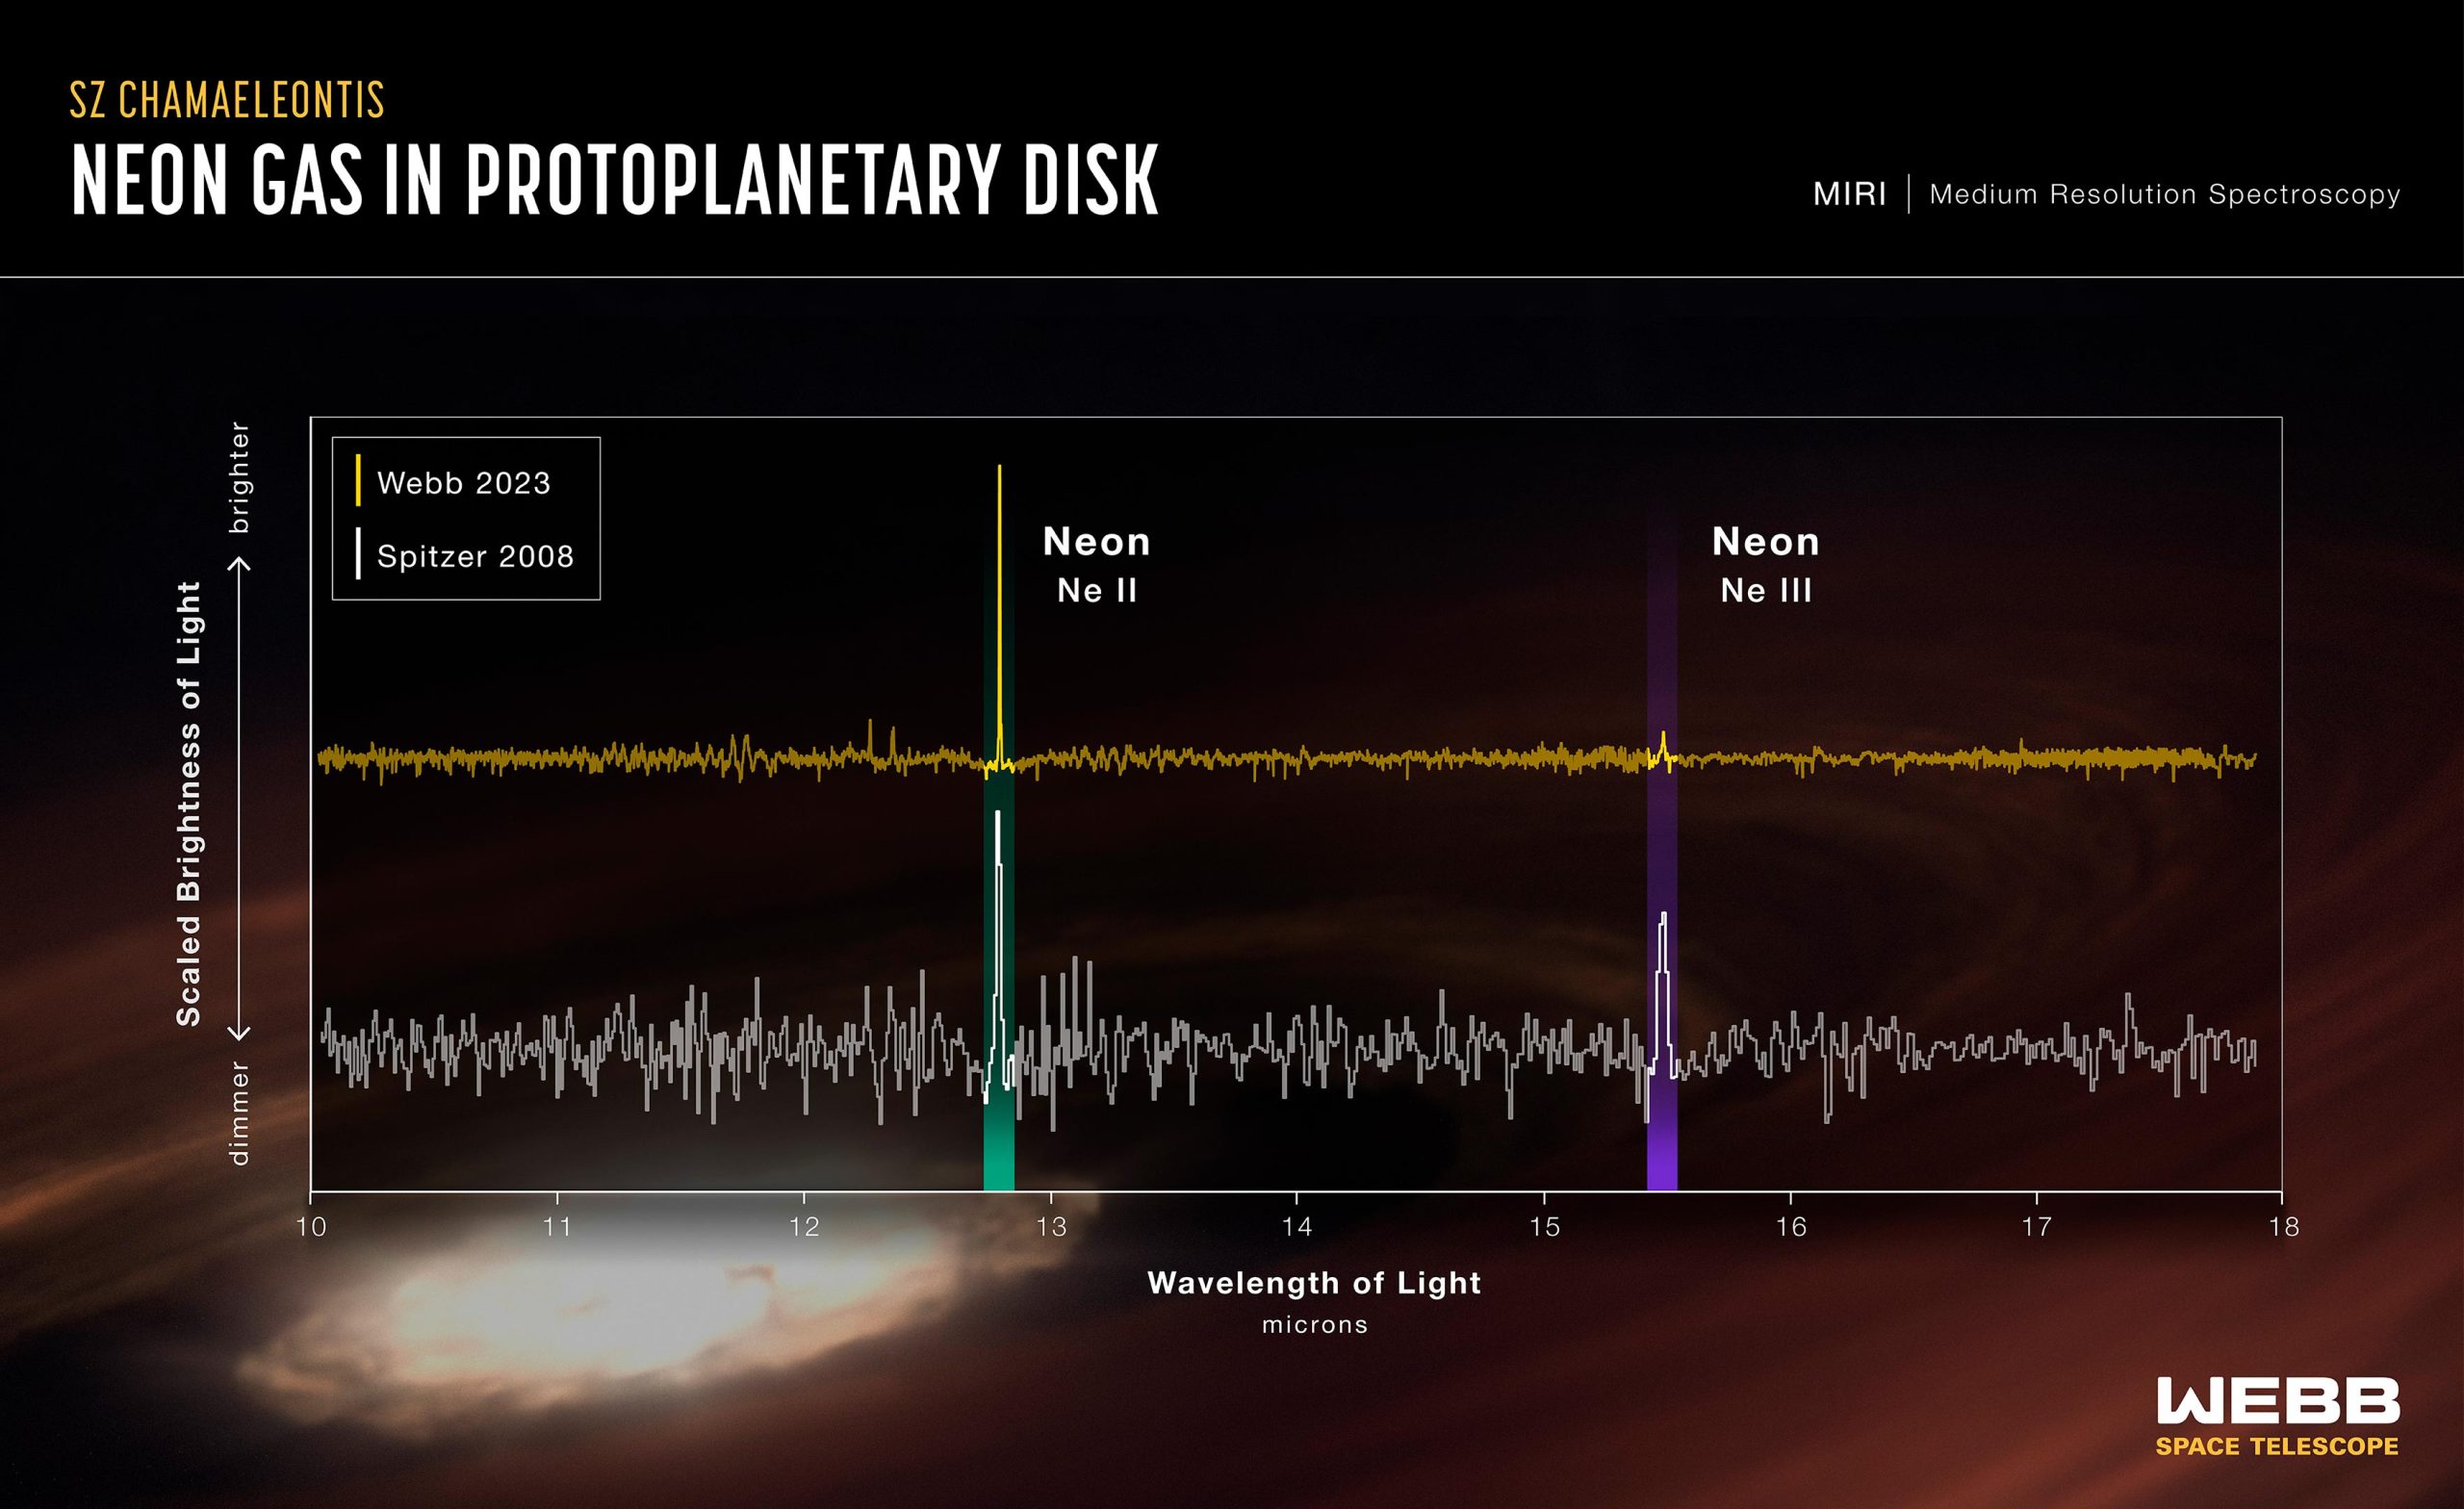Screen dimensions: 2464x1509
Task: Click the 'MIRI' instrument label
Action: [1849, 194]
